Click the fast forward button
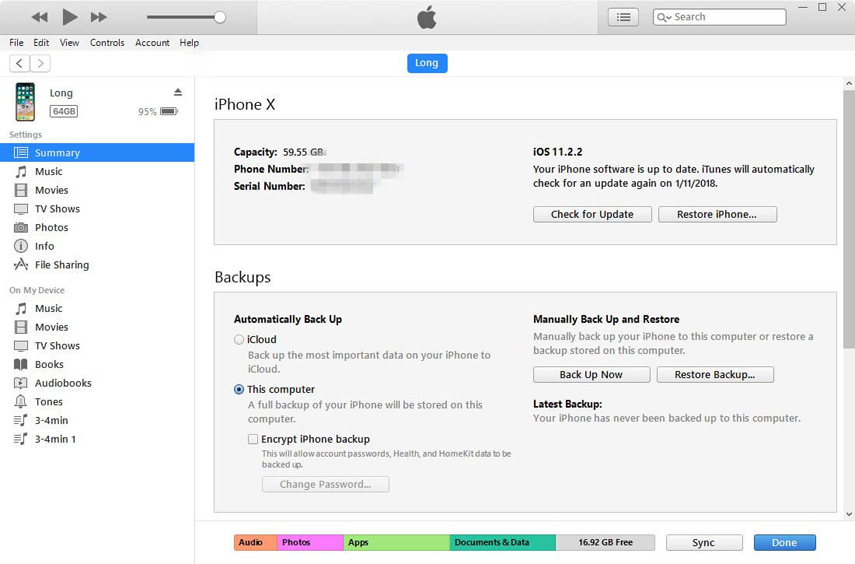 (x=99, y=17)
